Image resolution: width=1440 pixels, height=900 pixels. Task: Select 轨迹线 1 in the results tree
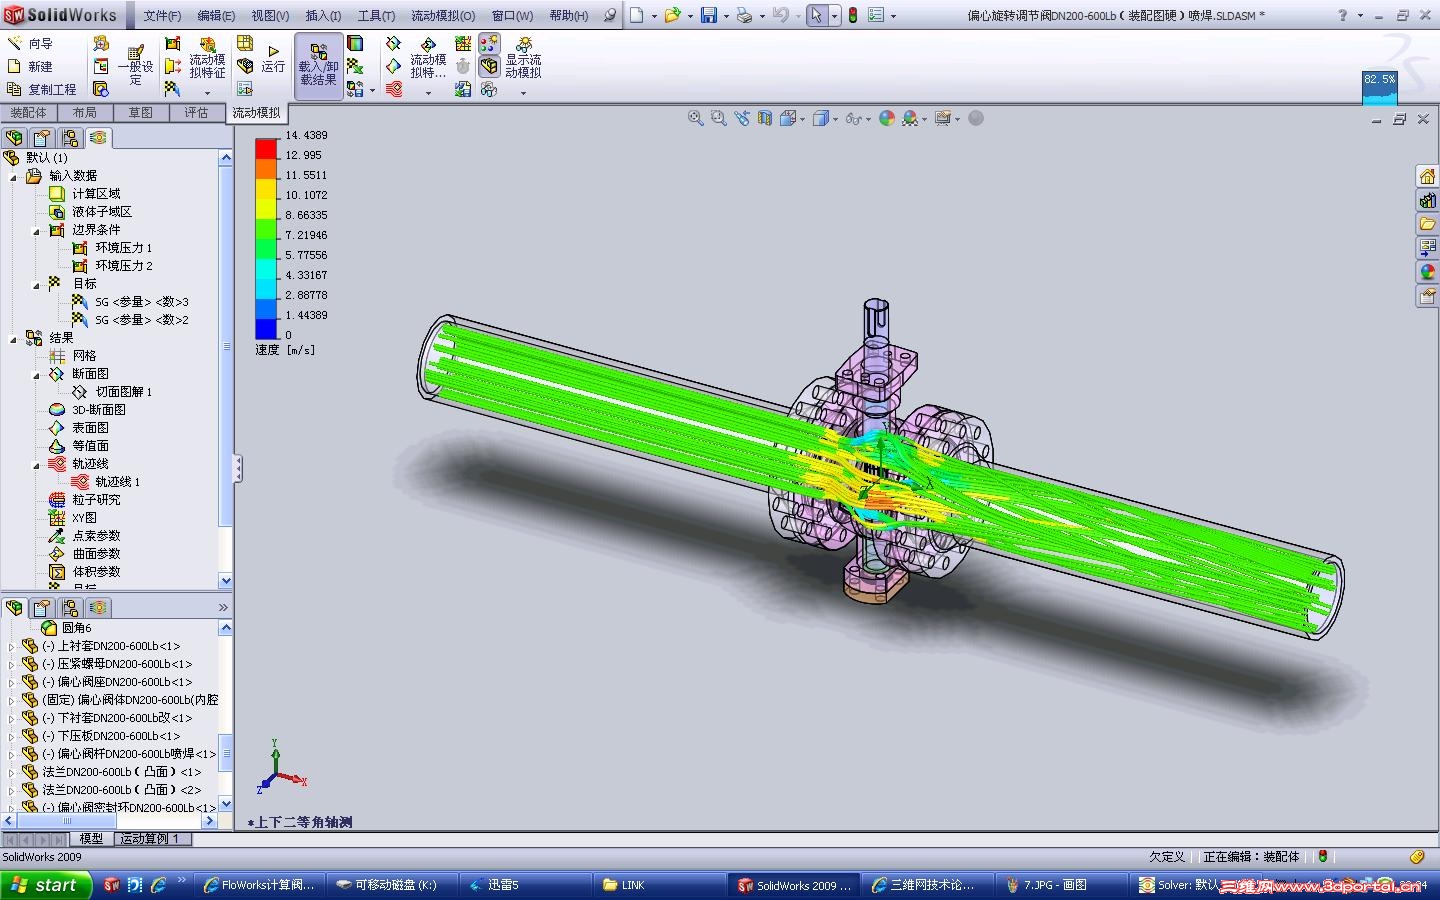pos(106,482)
